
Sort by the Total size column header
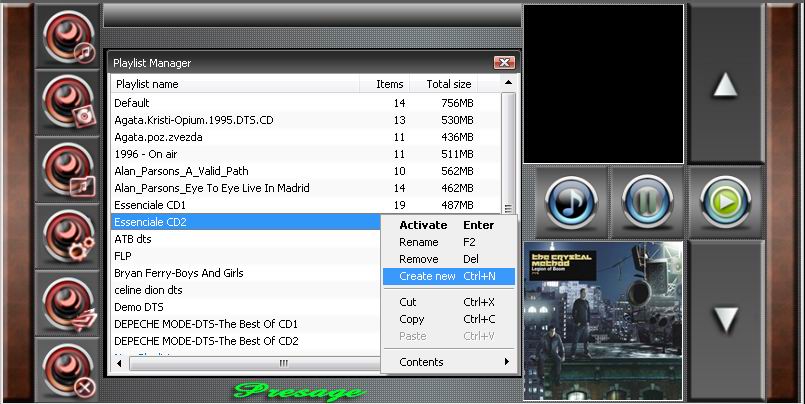point(447,84)
